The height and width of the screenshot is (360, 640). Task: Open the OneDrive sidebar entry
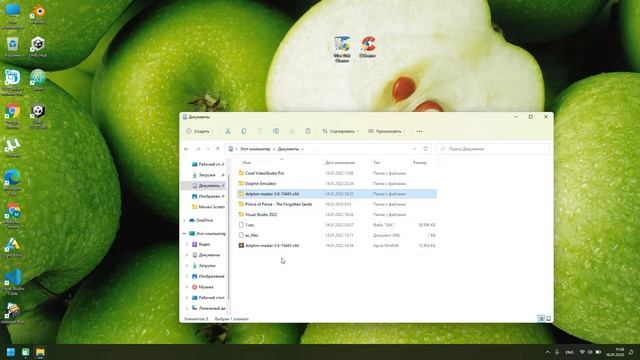pos(201,220)
